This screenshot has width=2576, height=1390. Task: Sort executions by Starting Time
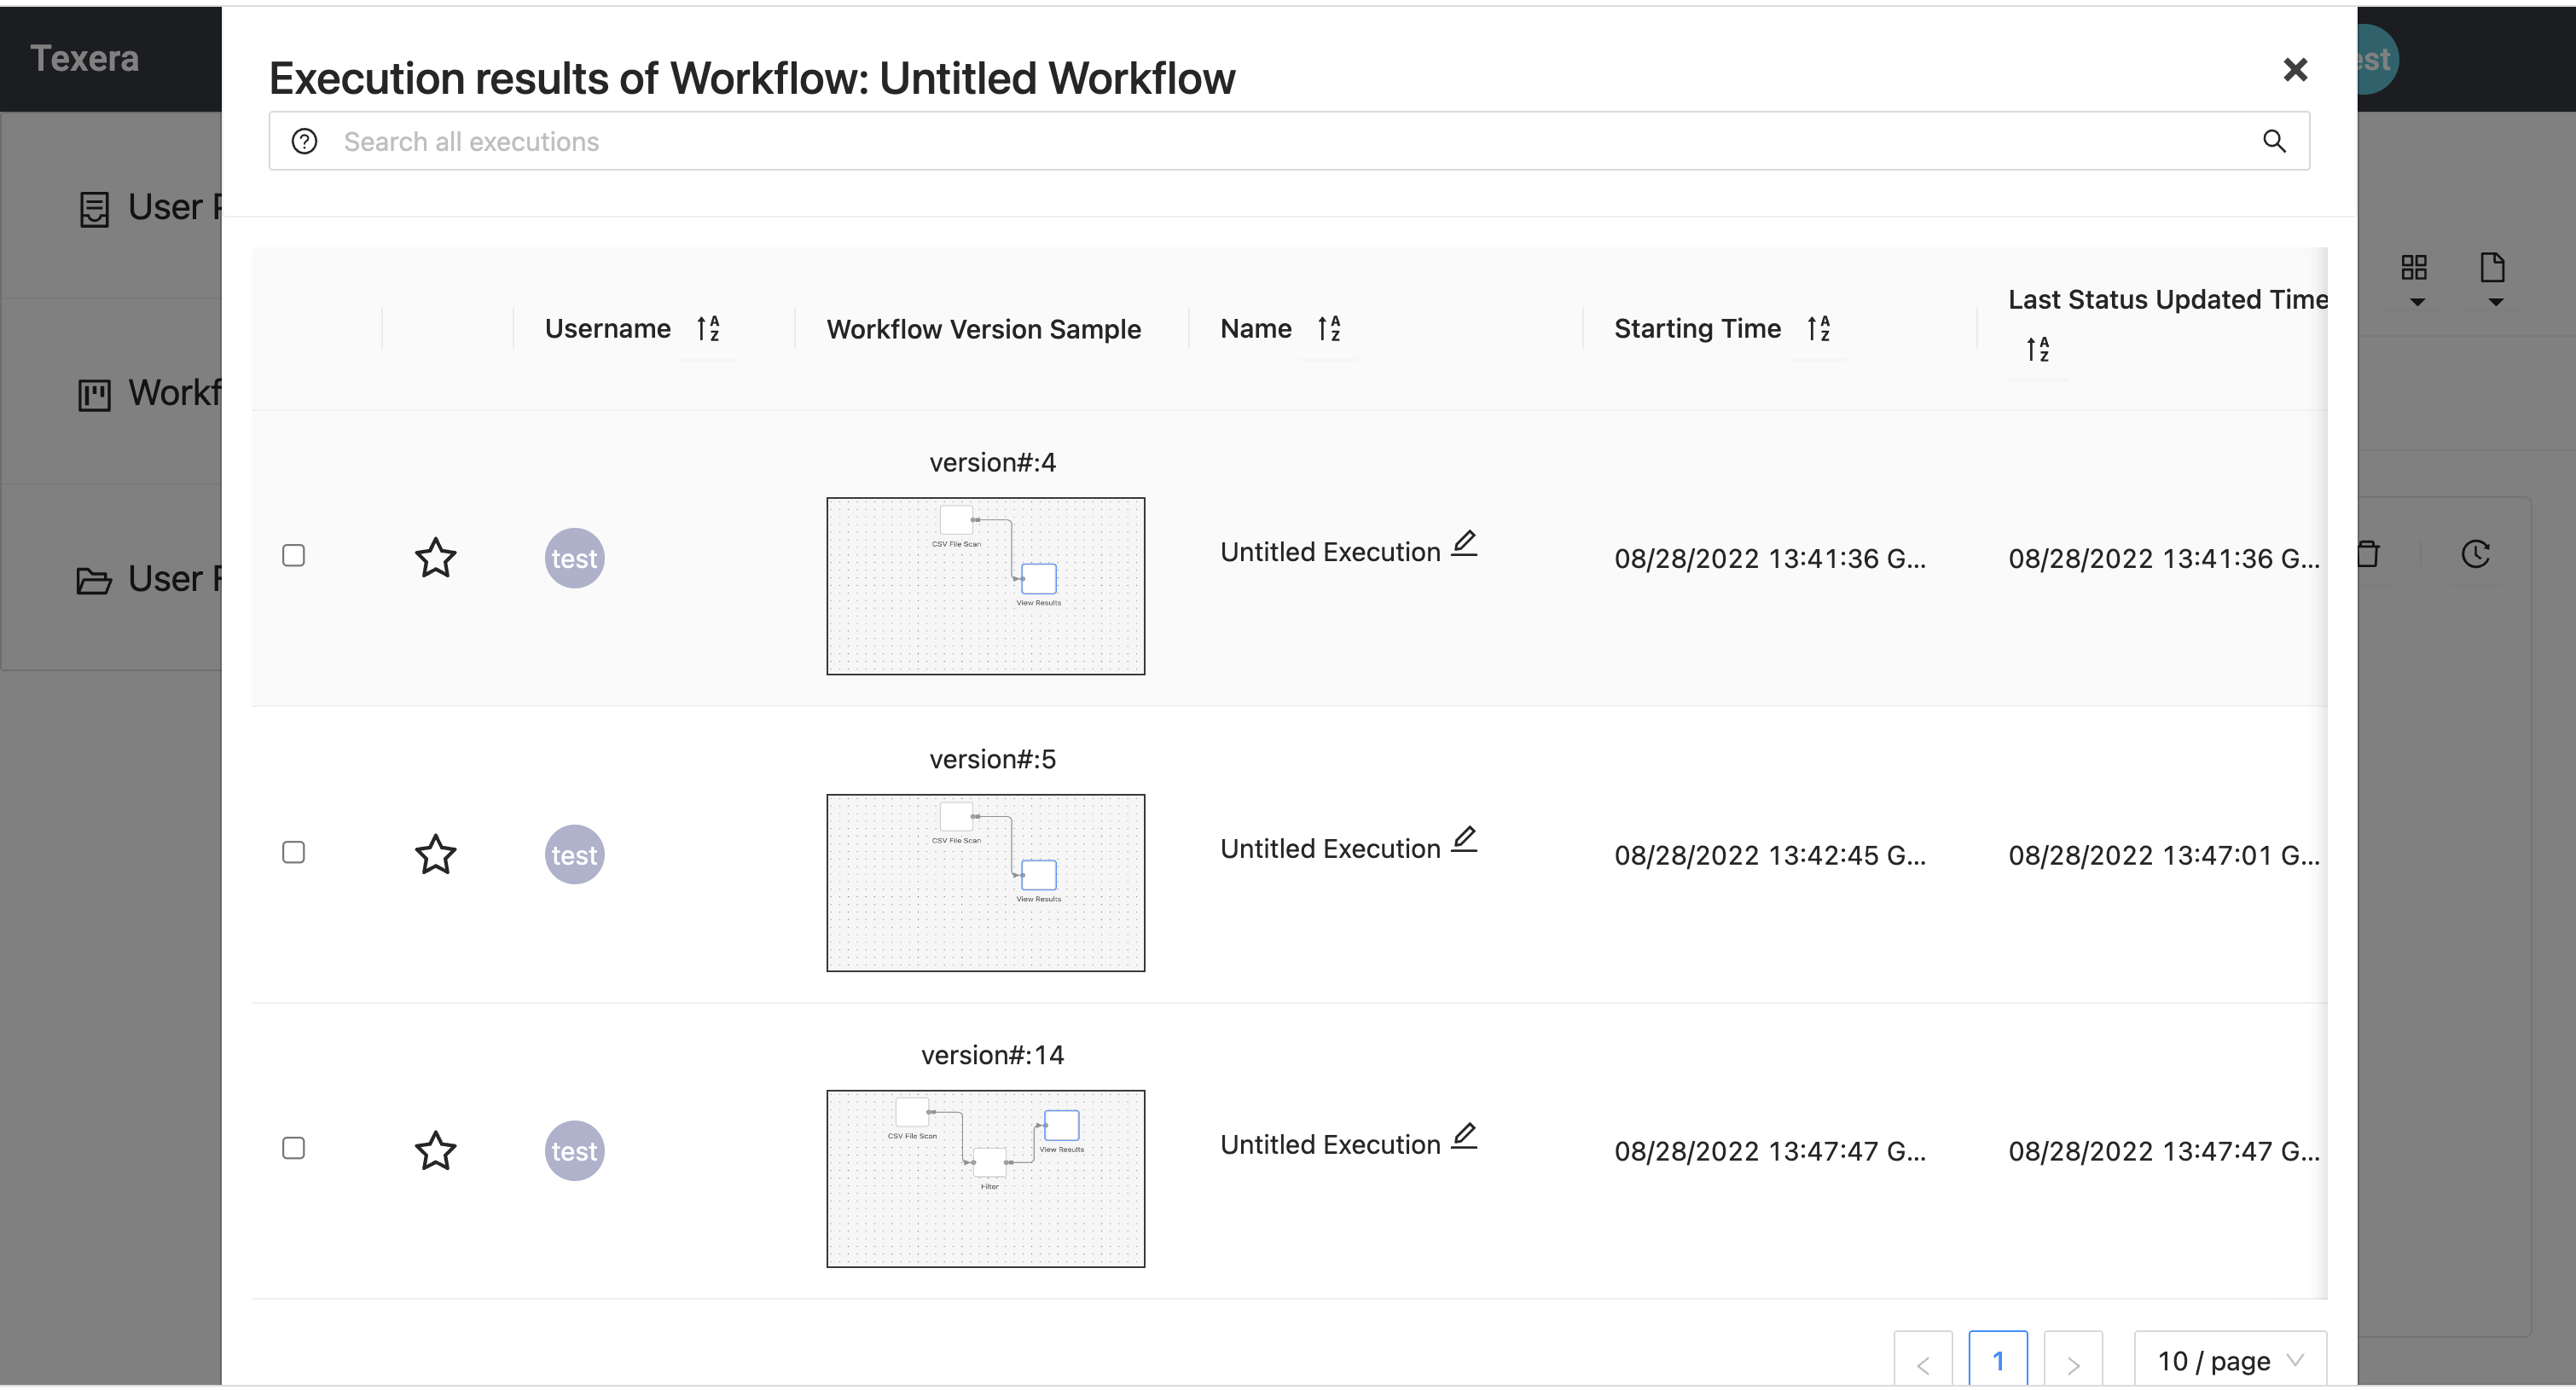1818,328
